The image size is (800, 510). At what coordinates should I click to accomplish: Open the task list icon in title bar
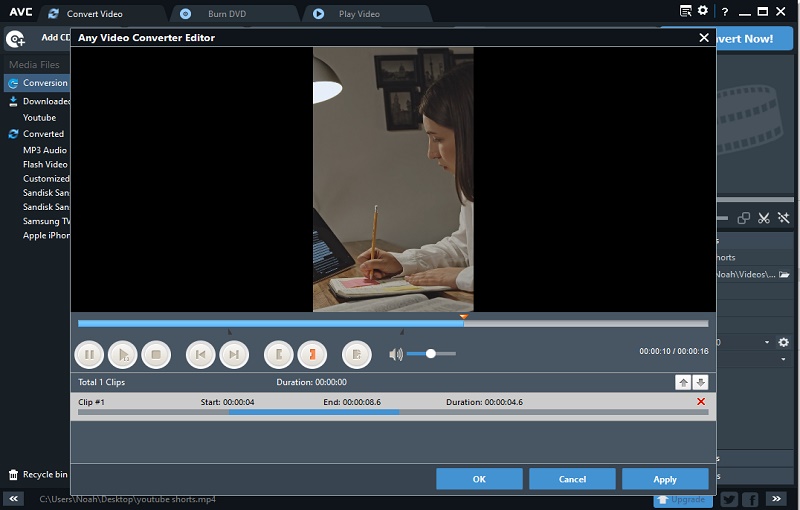click(x=686, y=10)
